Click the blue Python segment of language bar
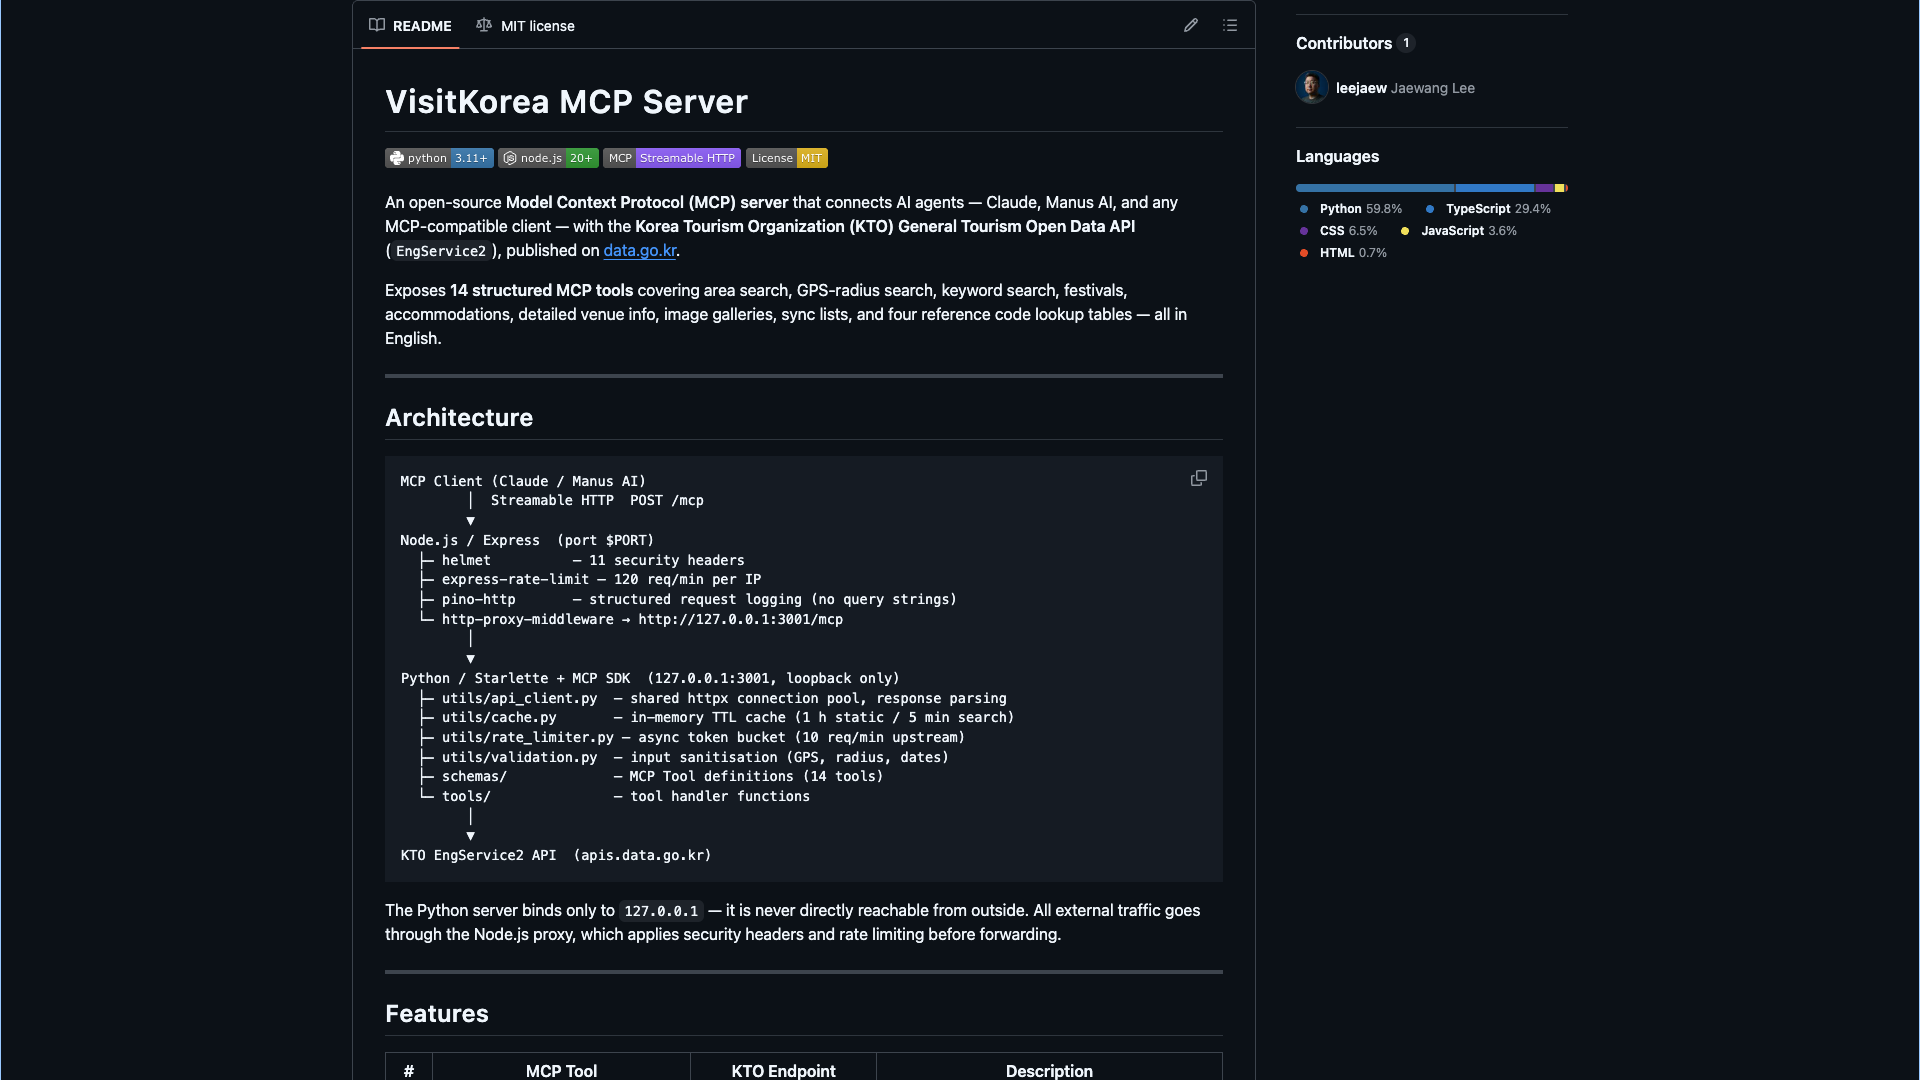Viewport: 1920px width, 1080px height. 1374,188
